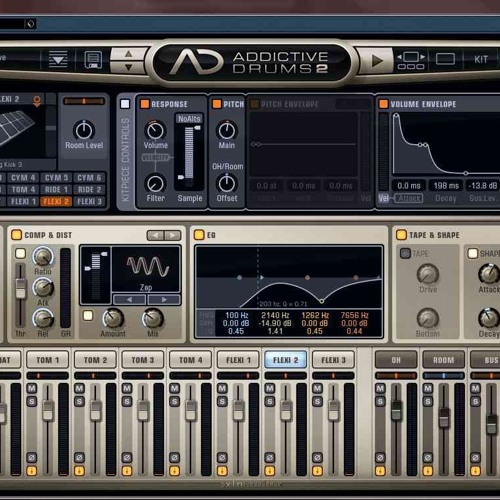Enable the Pitch Envelope section
Image resolution: width=500 pixels, height=500 pixels.
click(x=255, y=104)
